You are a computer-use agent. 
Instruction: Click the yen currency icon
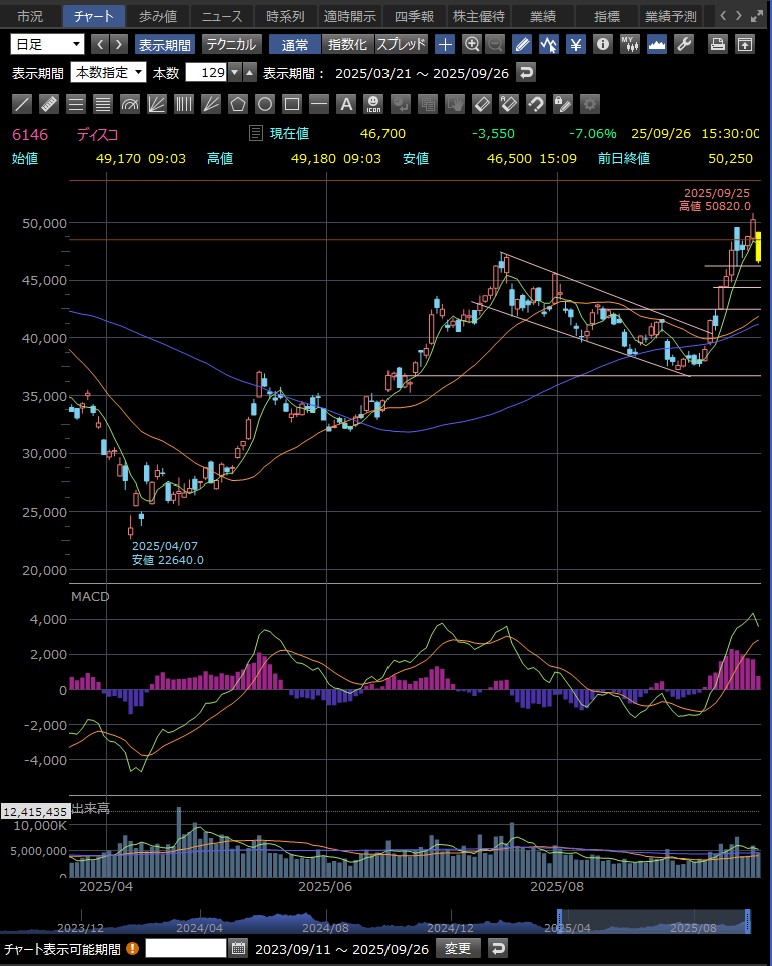click(576, 44)
